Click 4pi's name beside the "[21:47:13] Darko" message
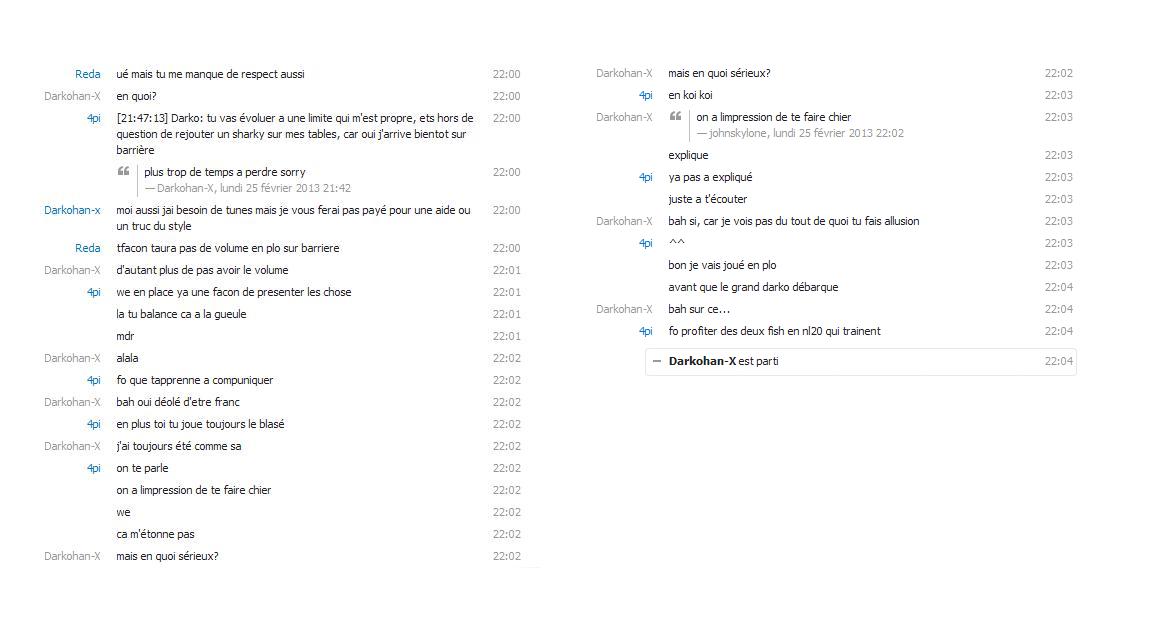1175x641 pixels. tap(94, 118)
